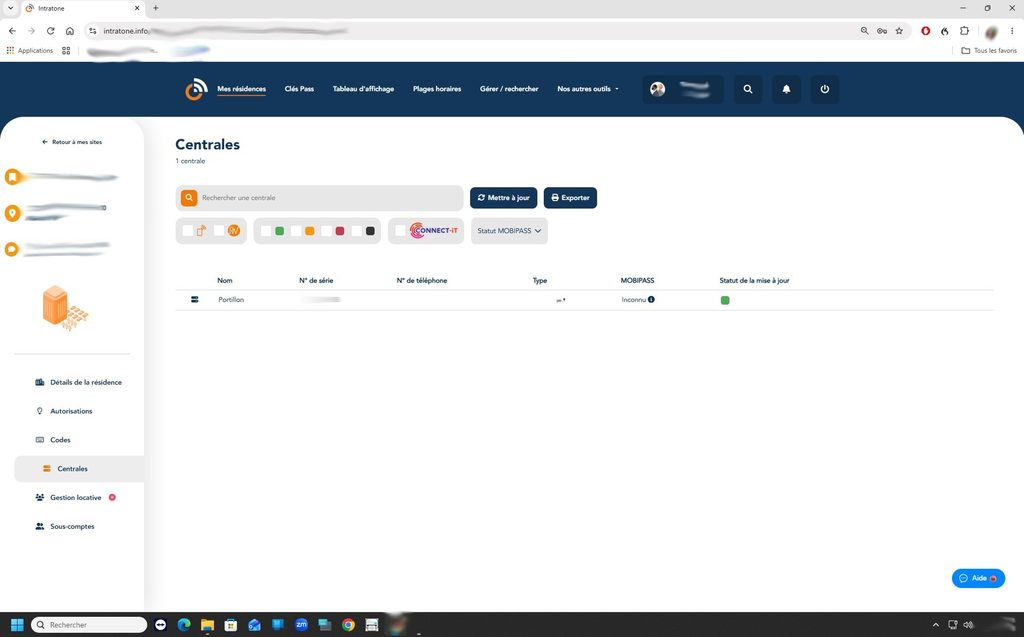Click the Intratone logo in header

[196, 90]
